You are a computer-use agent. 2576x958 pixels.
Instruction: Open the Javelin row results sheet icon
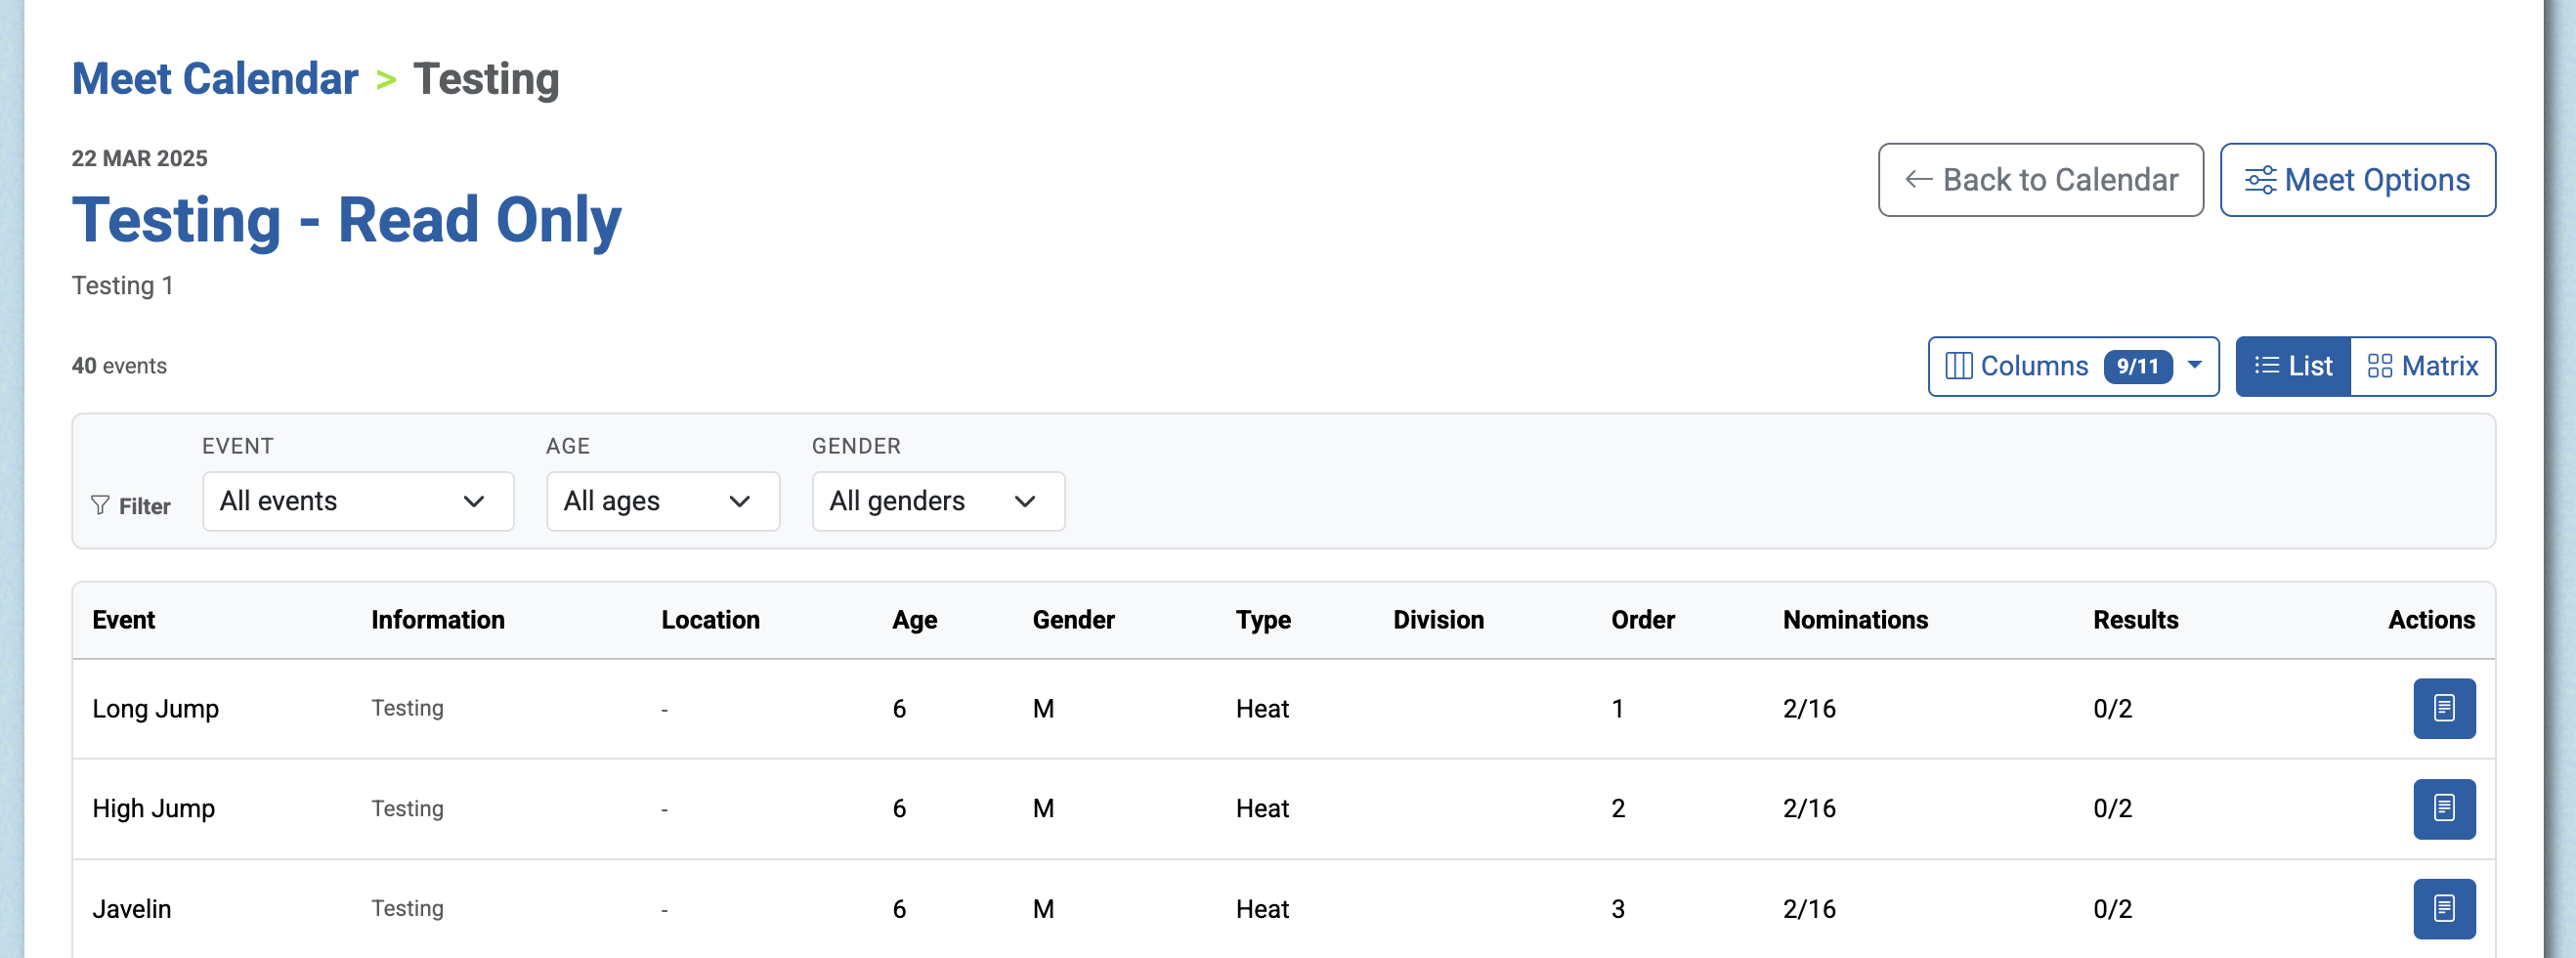2443,908
